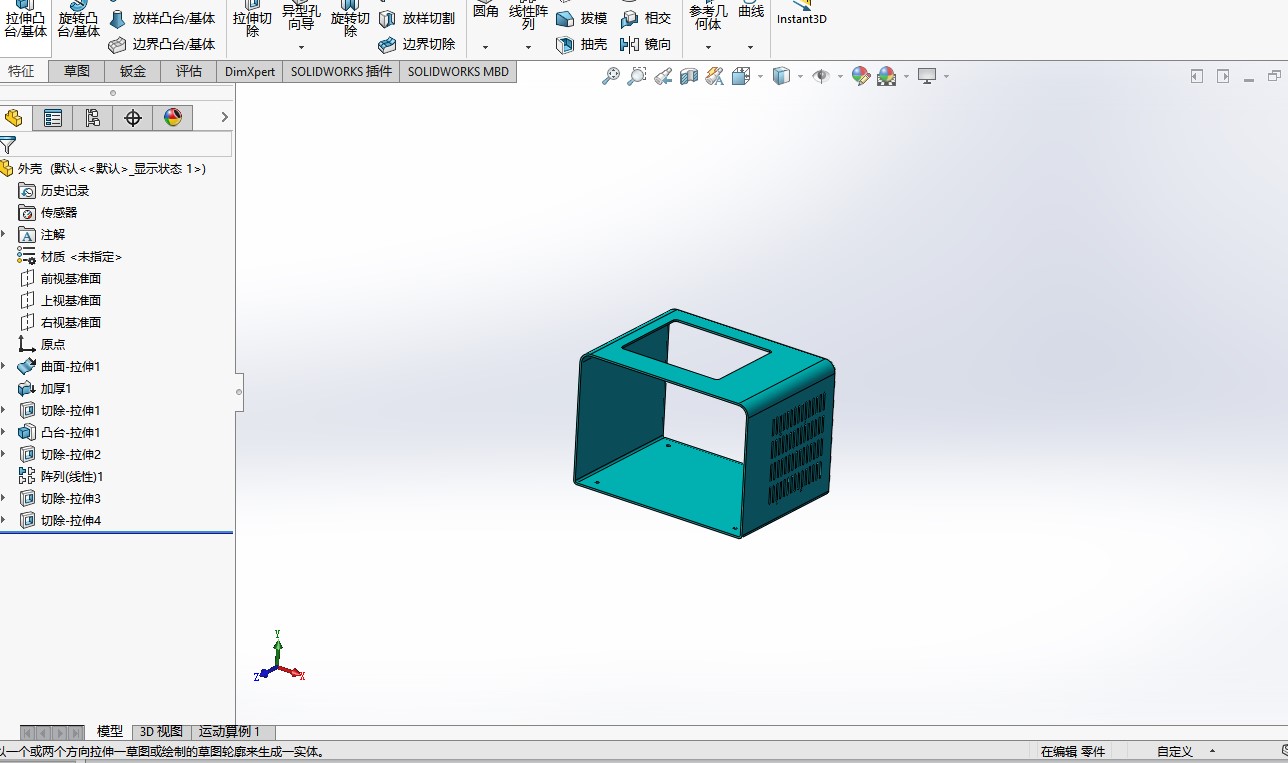Click the 圆角 fillet tool
Screen dimensions: 1288x763
point(485,11)
